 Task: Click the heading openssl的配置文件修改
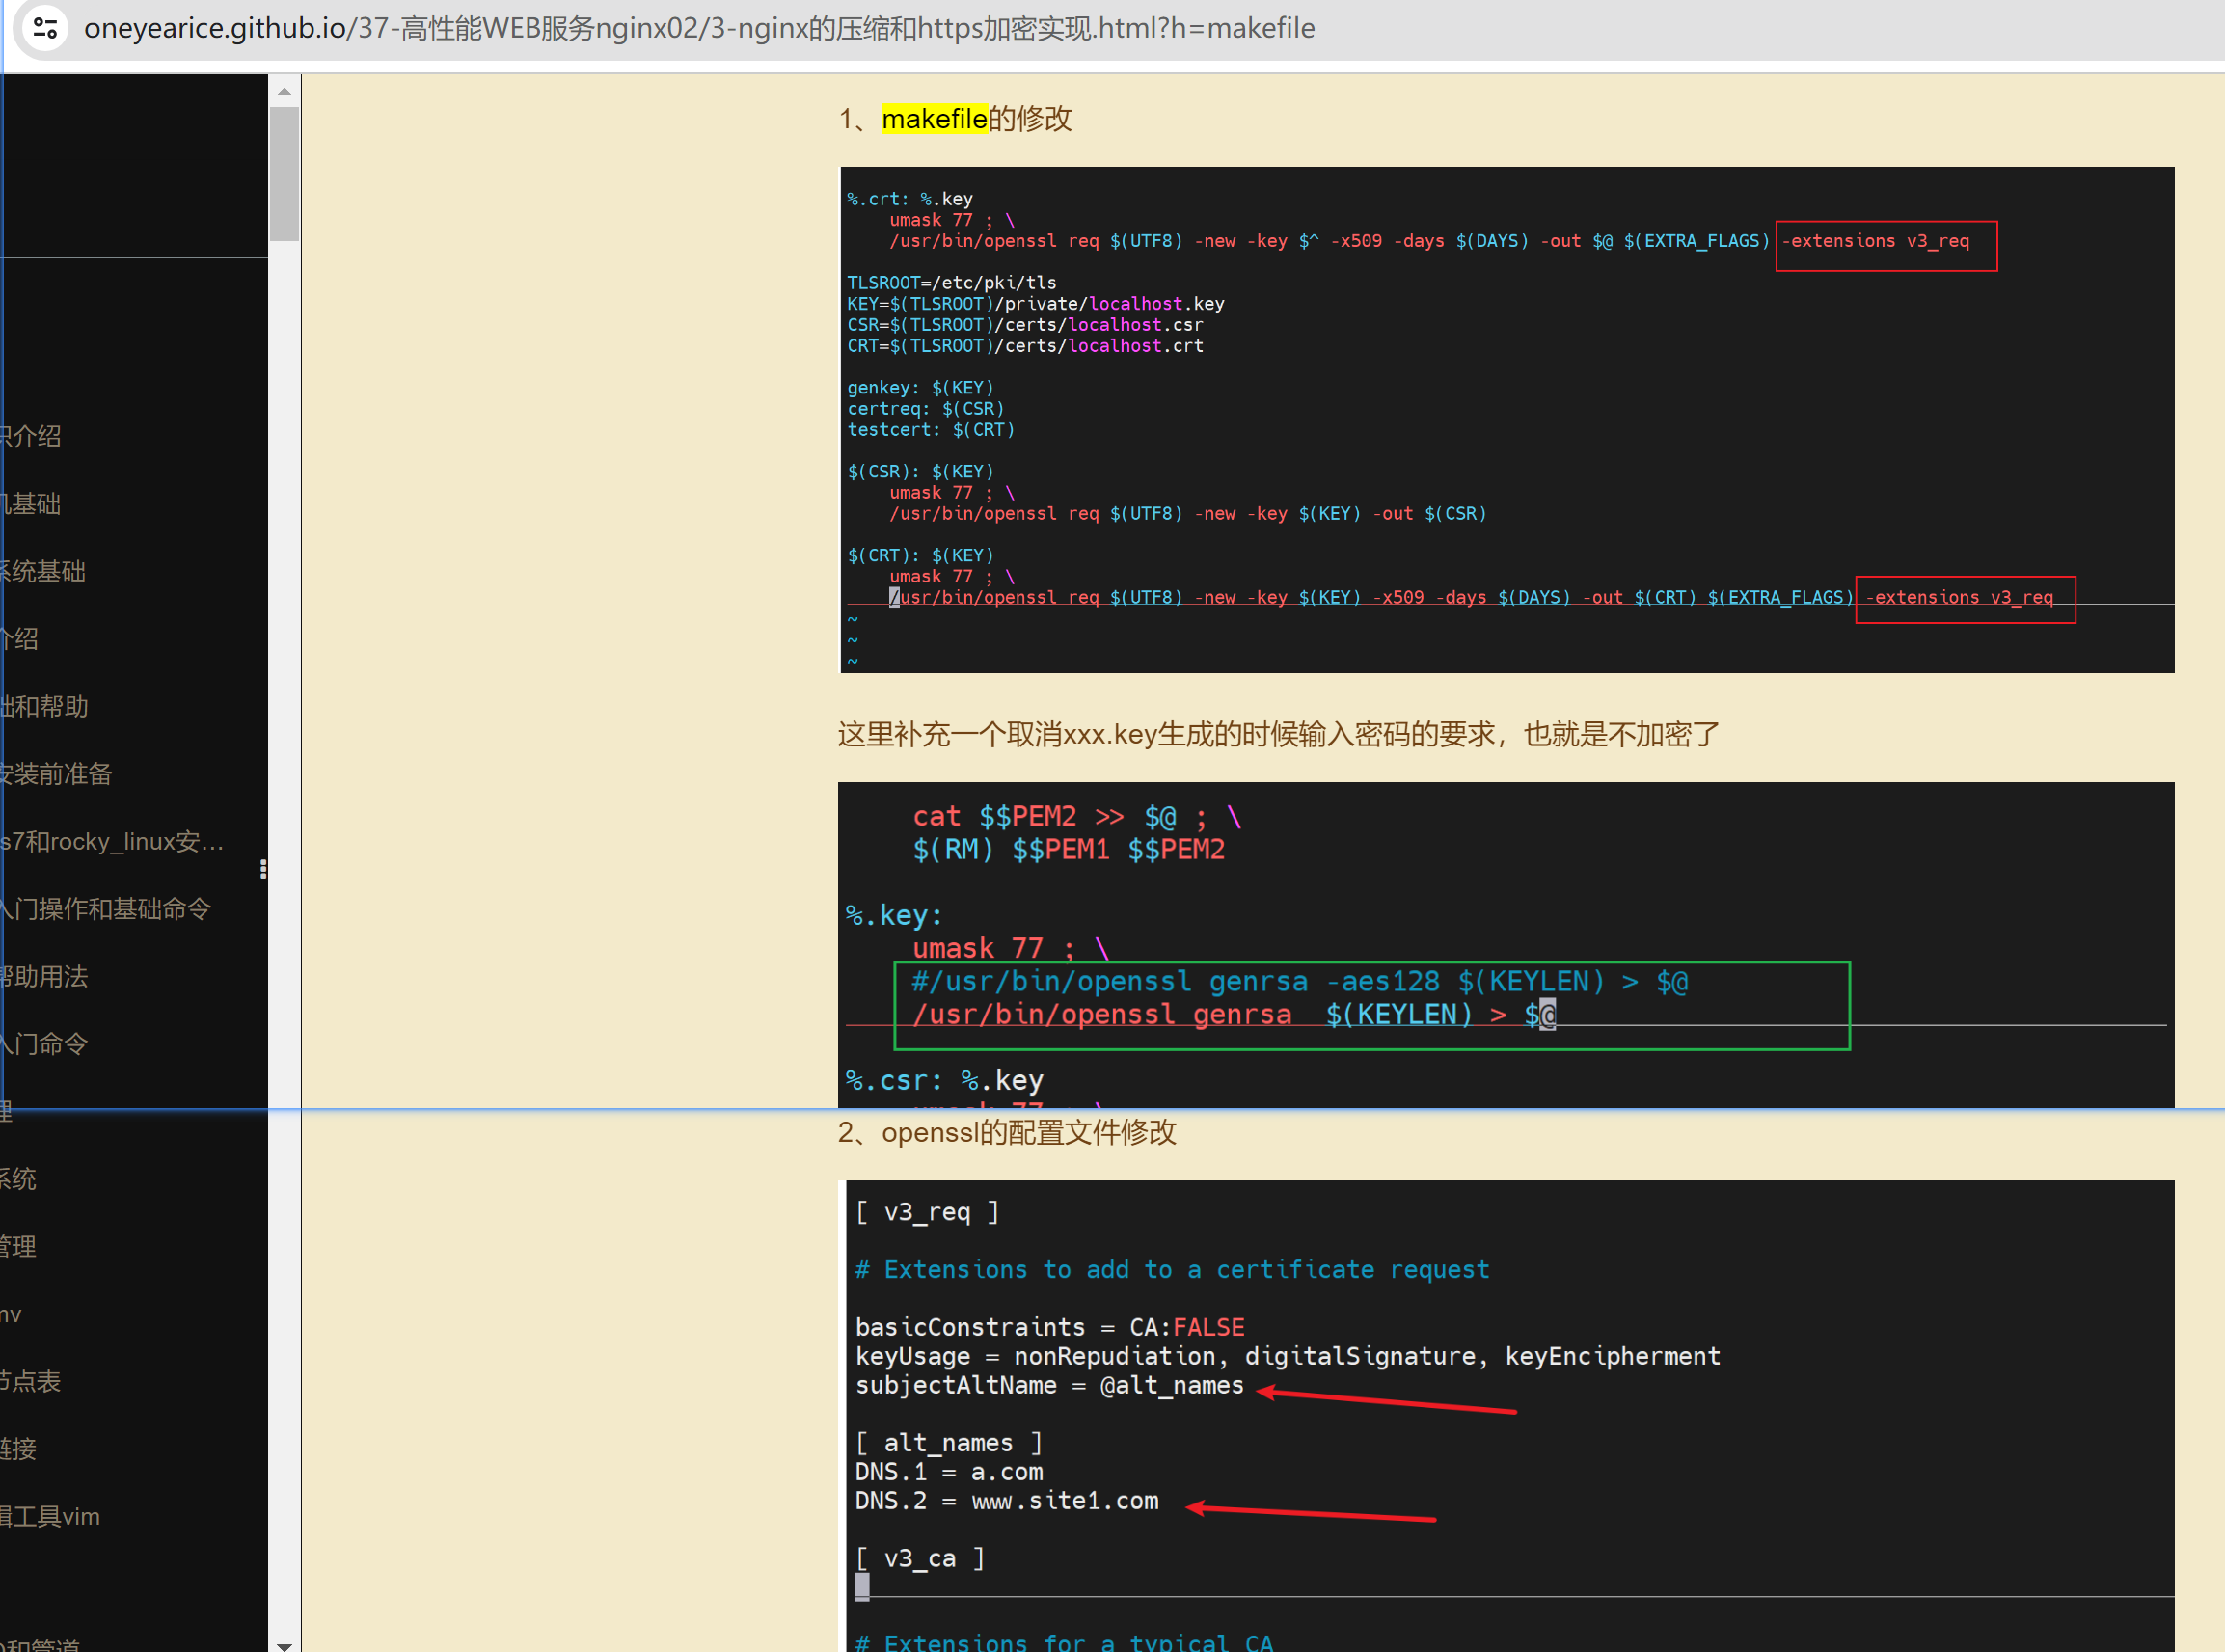click(x=1008, y=1132)
